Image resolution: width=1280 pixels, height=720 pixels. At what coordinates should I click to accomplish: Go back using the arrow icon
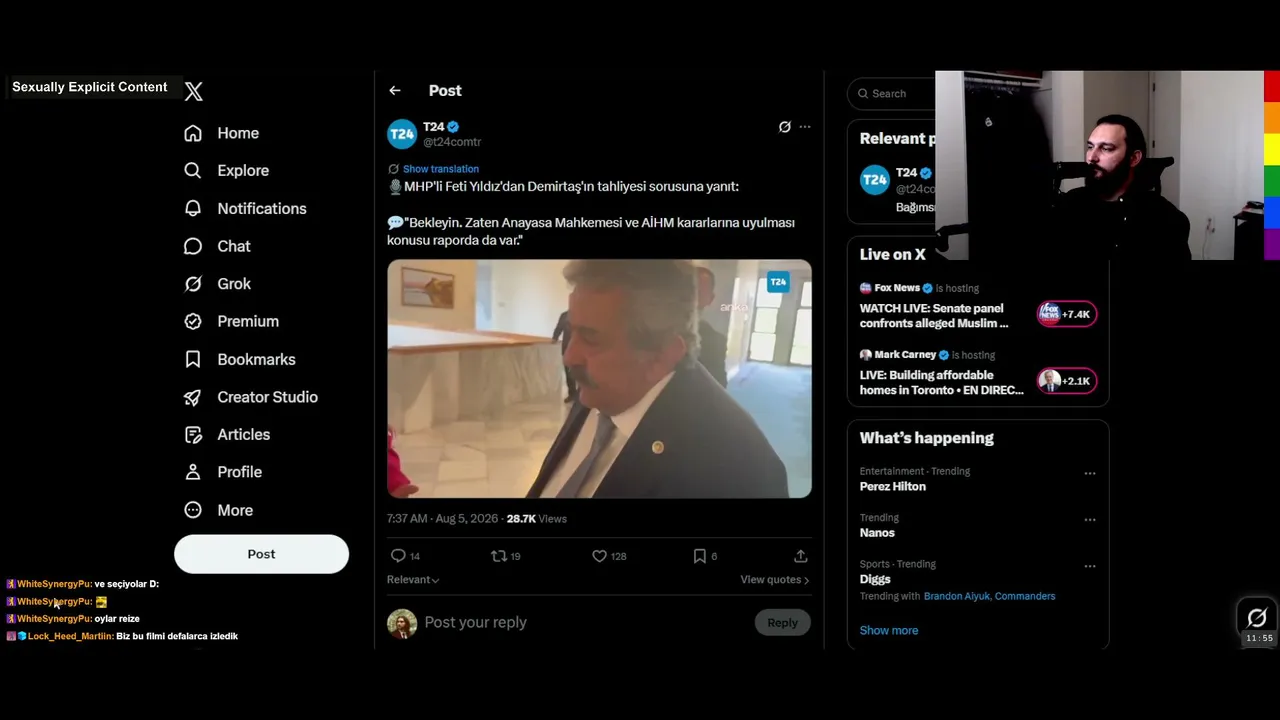click(395, 91)
